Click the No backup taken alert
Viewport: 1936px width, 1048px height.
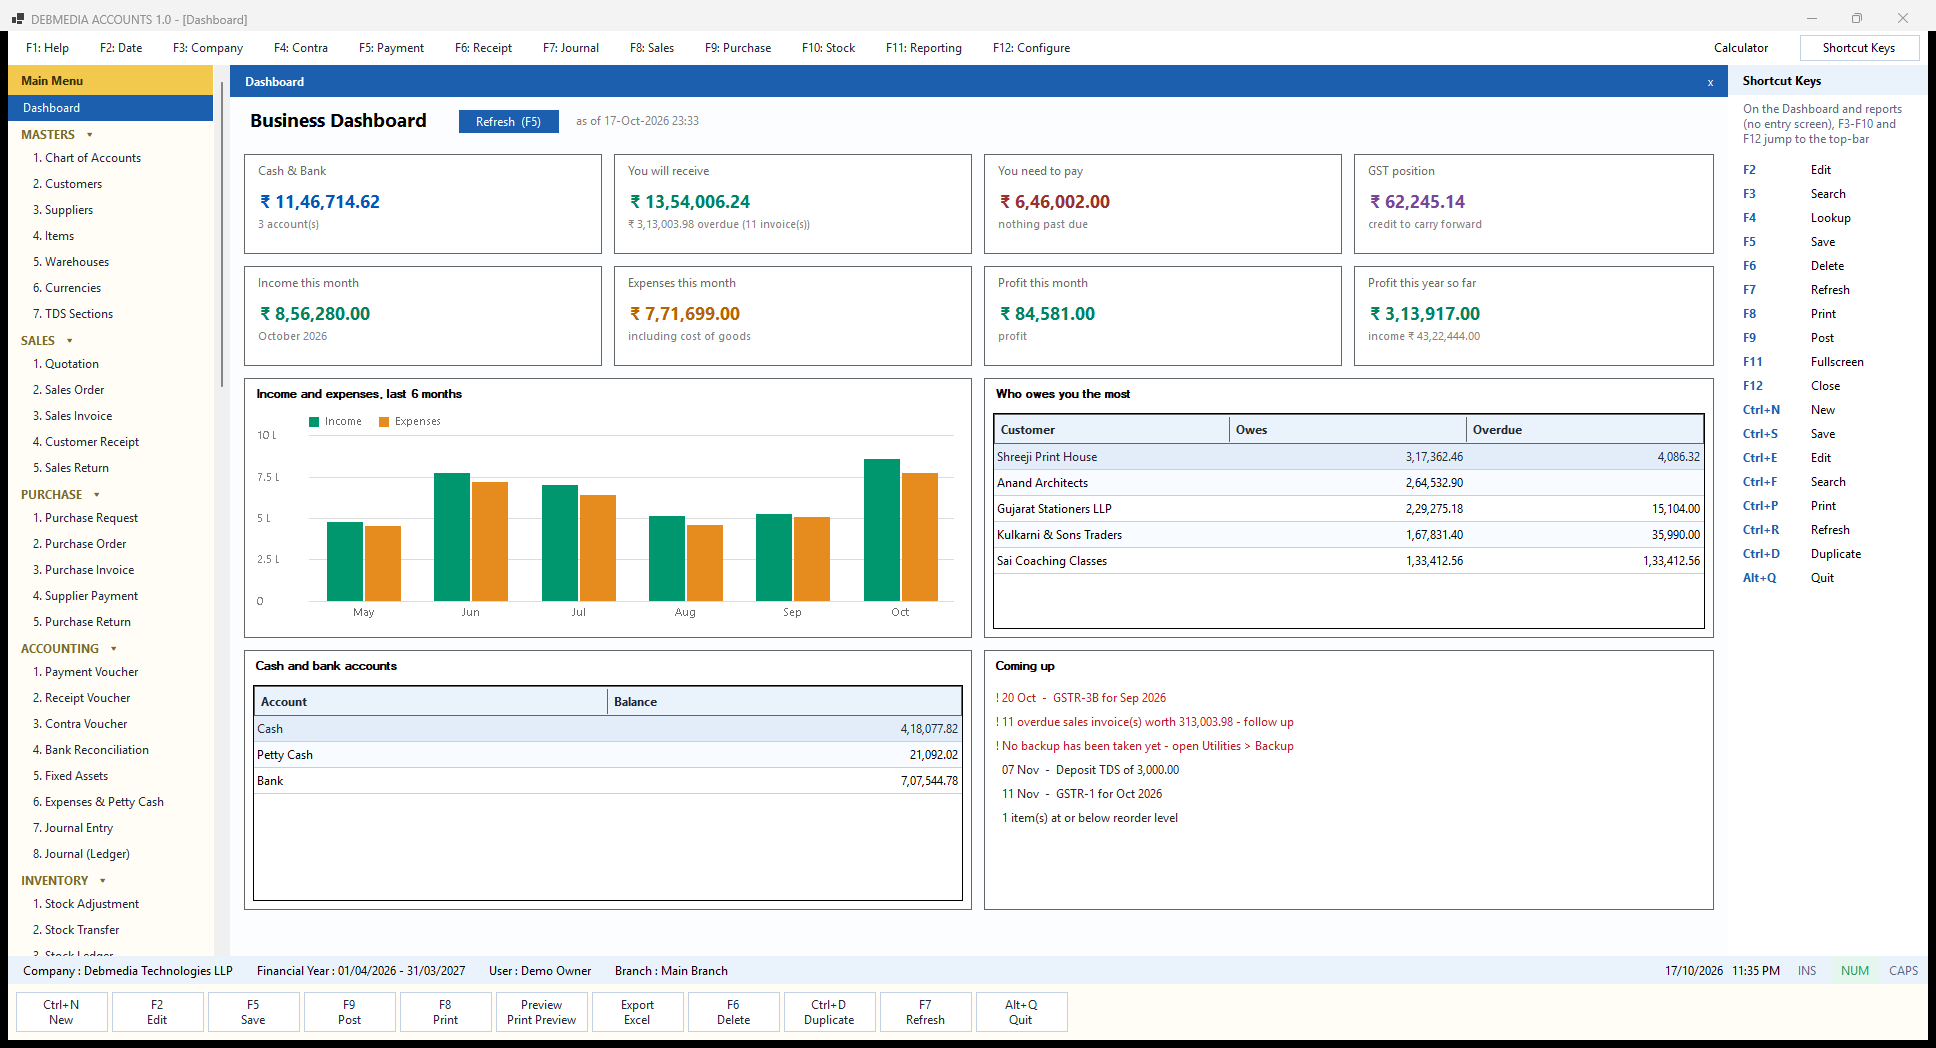(x=1145, y=746)
